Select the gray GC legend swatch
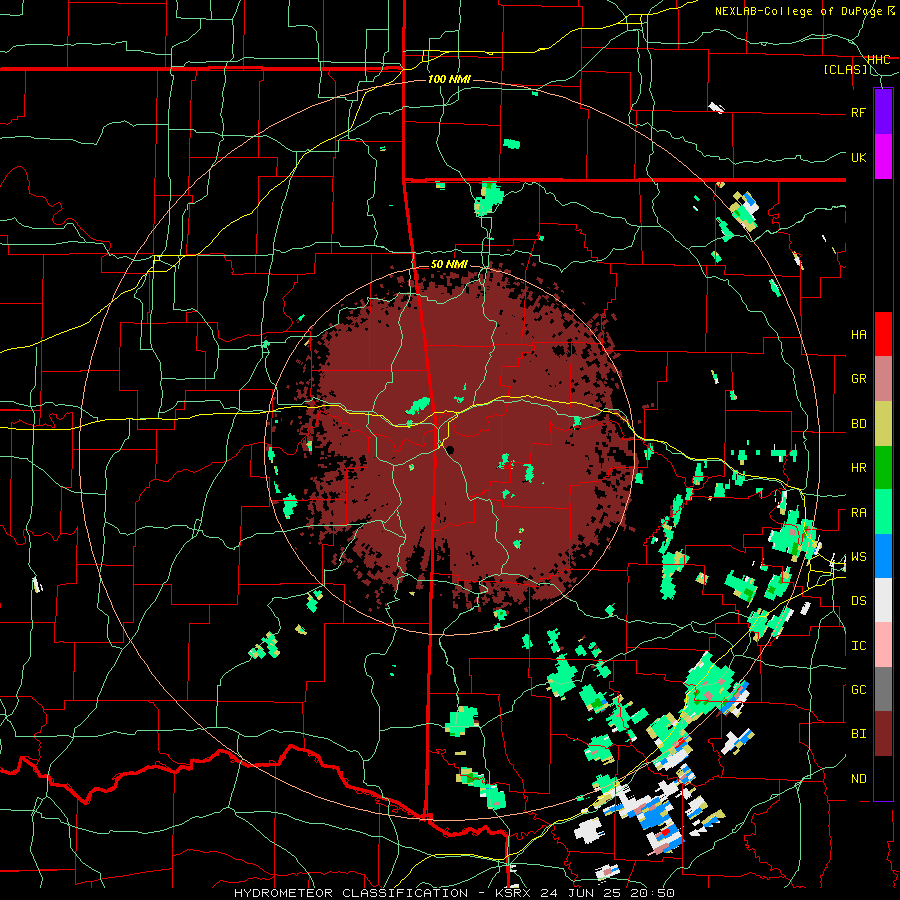The image size is (900, 900). (883, 689)
